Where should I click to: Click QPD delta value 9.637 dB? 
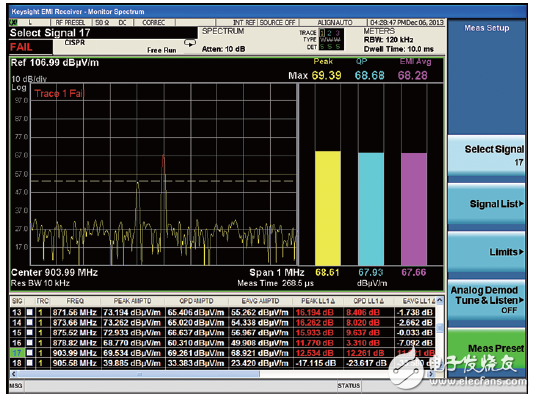(363, 333)
